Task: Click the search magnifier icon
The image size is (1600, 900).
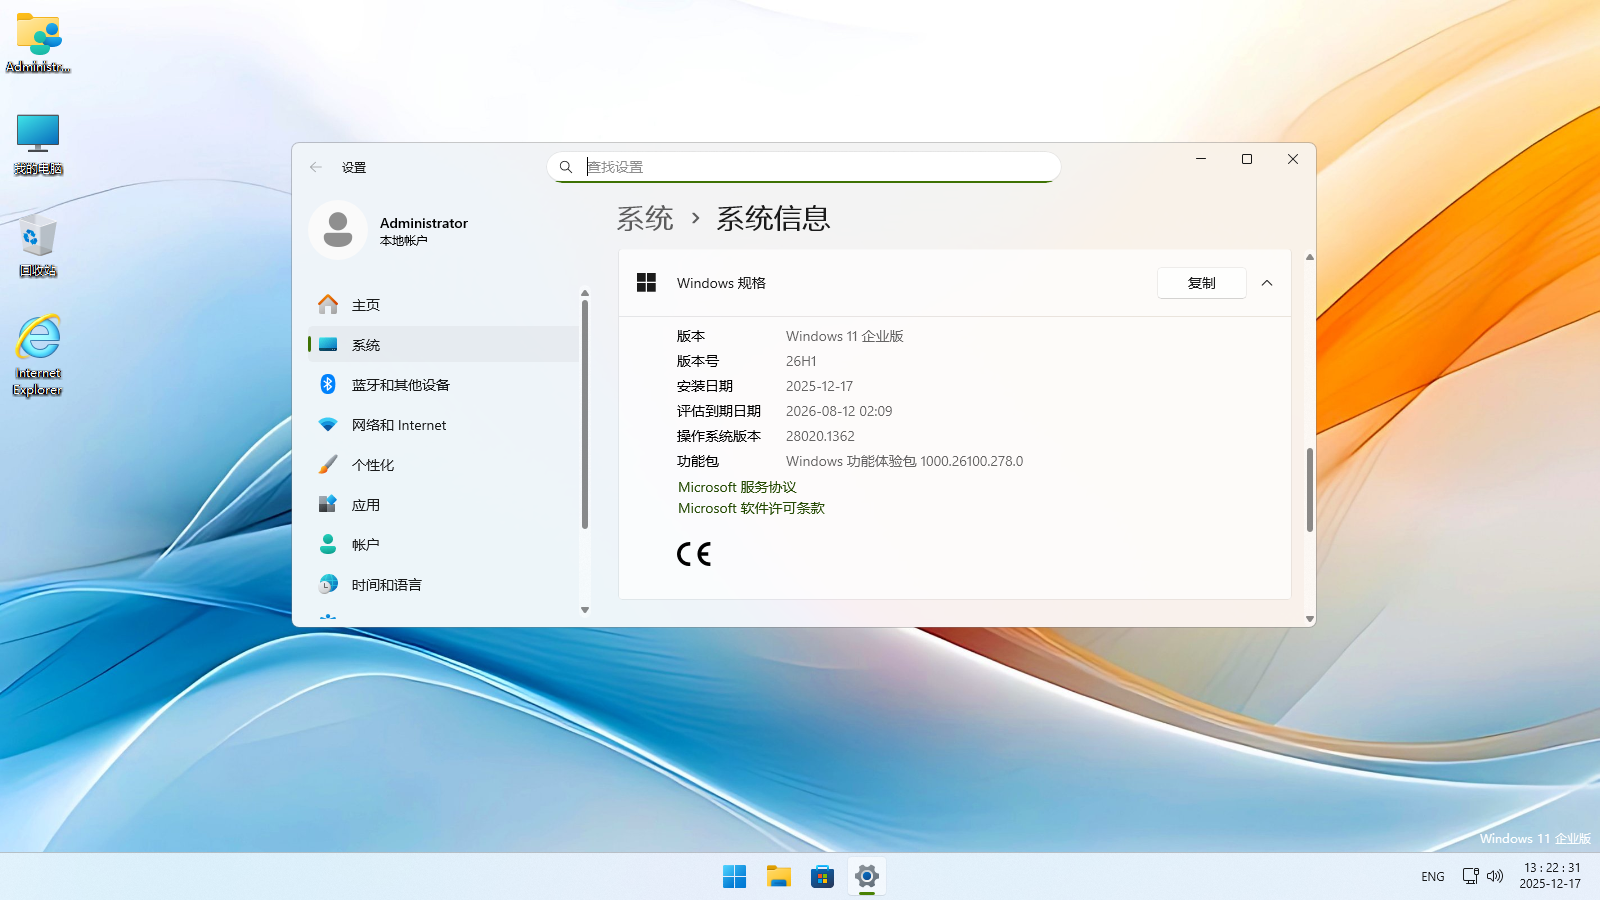Action: (x=566, y=167)
